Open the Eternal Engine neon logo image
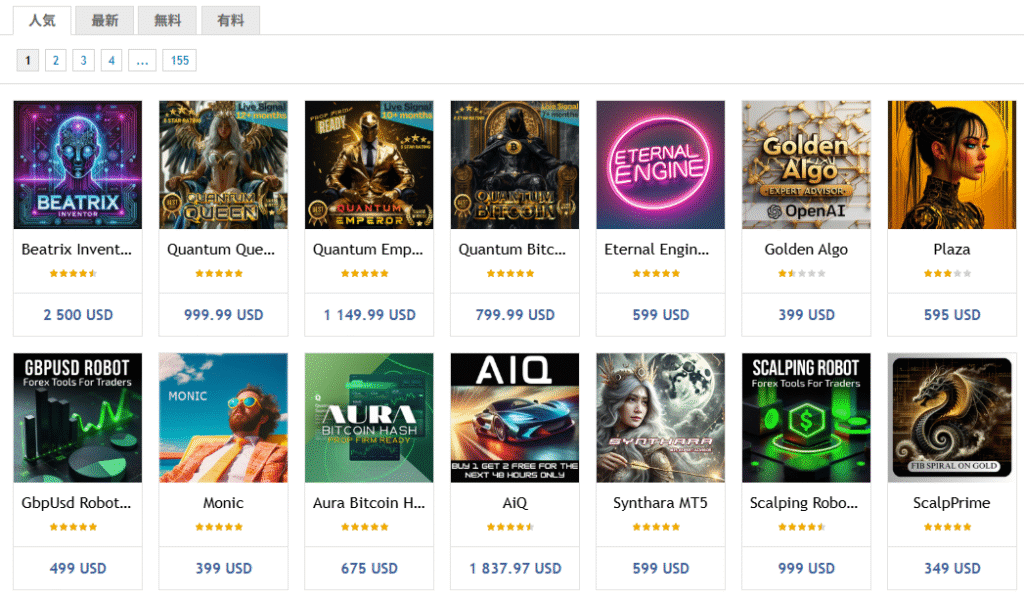This screenshot has height=601, width=1024. point(660,165)
